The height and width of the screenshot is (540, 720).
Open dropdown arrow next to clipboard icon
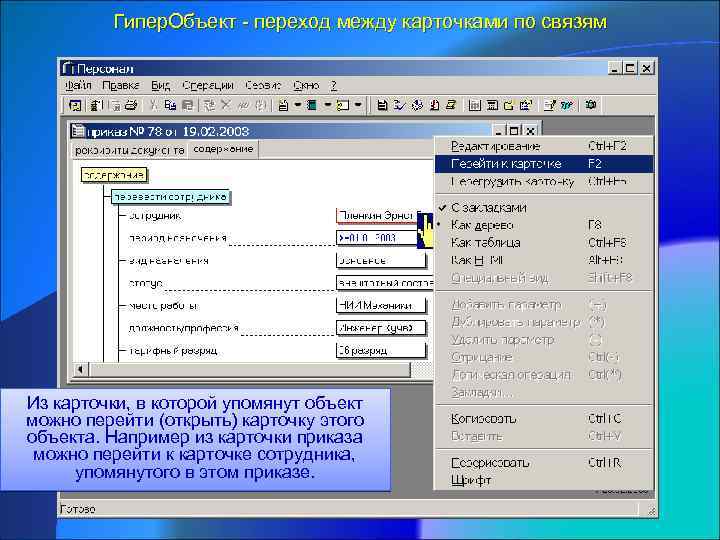coord(298,105)
